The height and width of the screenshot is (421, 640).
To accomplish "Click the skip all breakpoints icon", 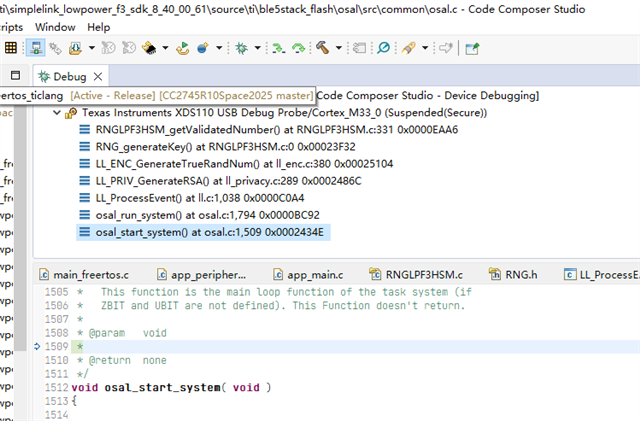I will pos(383,48).
